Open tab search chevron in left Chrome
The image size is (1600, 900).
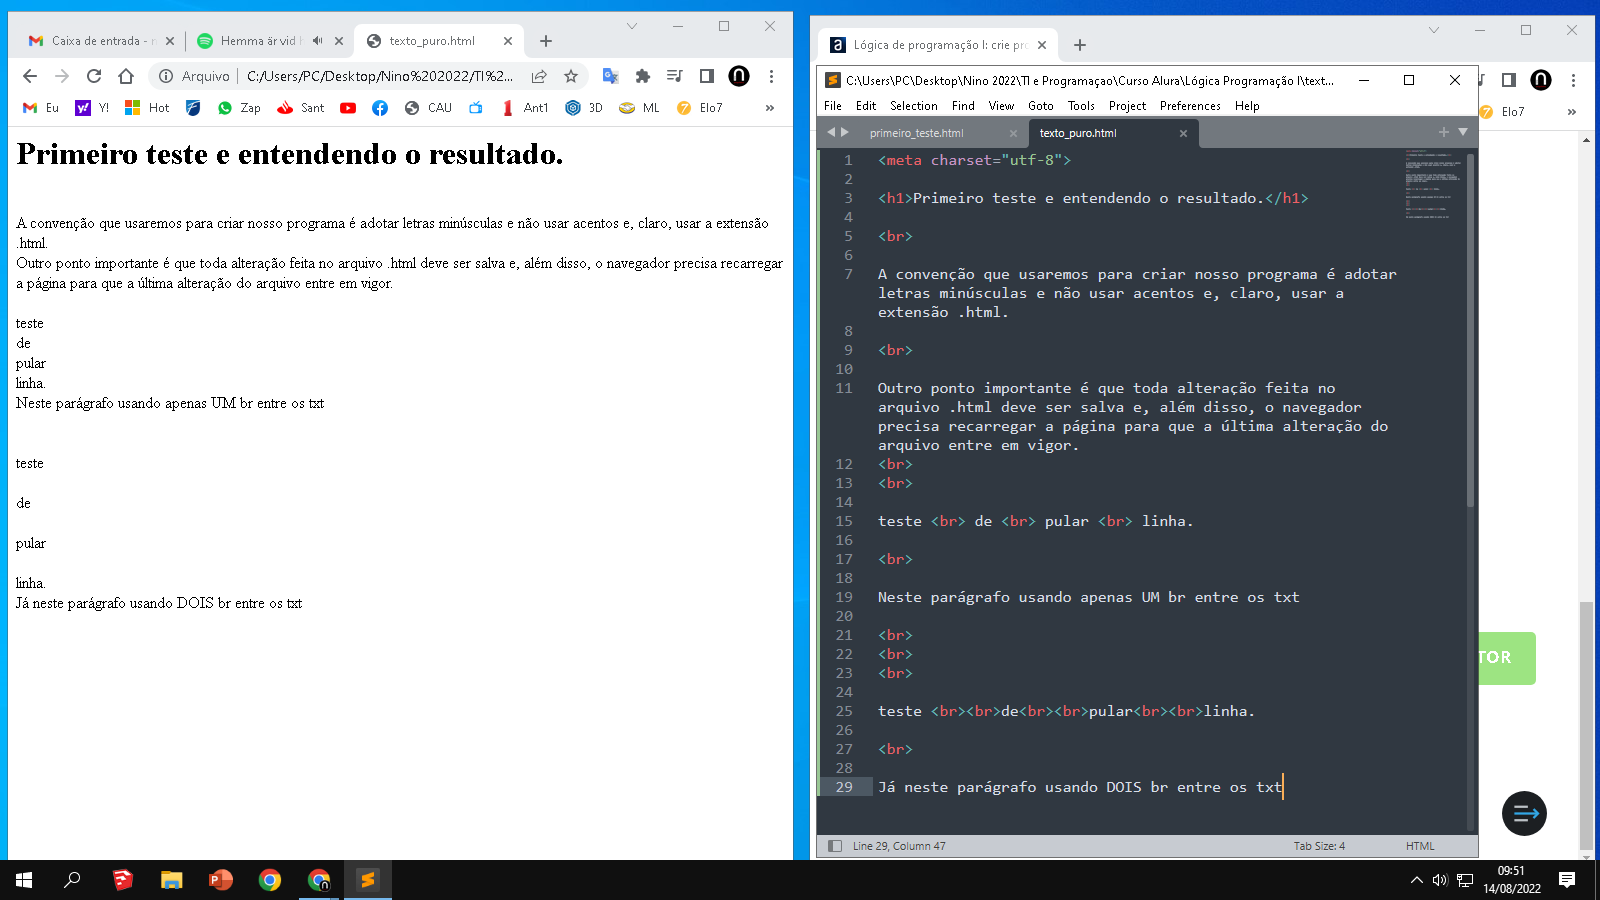click(632, 26)
